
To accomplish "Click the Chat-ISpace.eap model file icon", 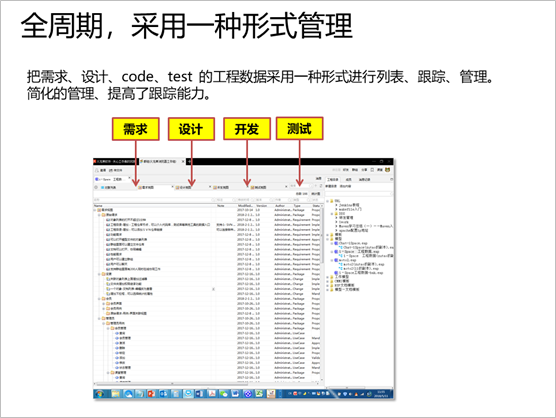I will pos(336,243).
